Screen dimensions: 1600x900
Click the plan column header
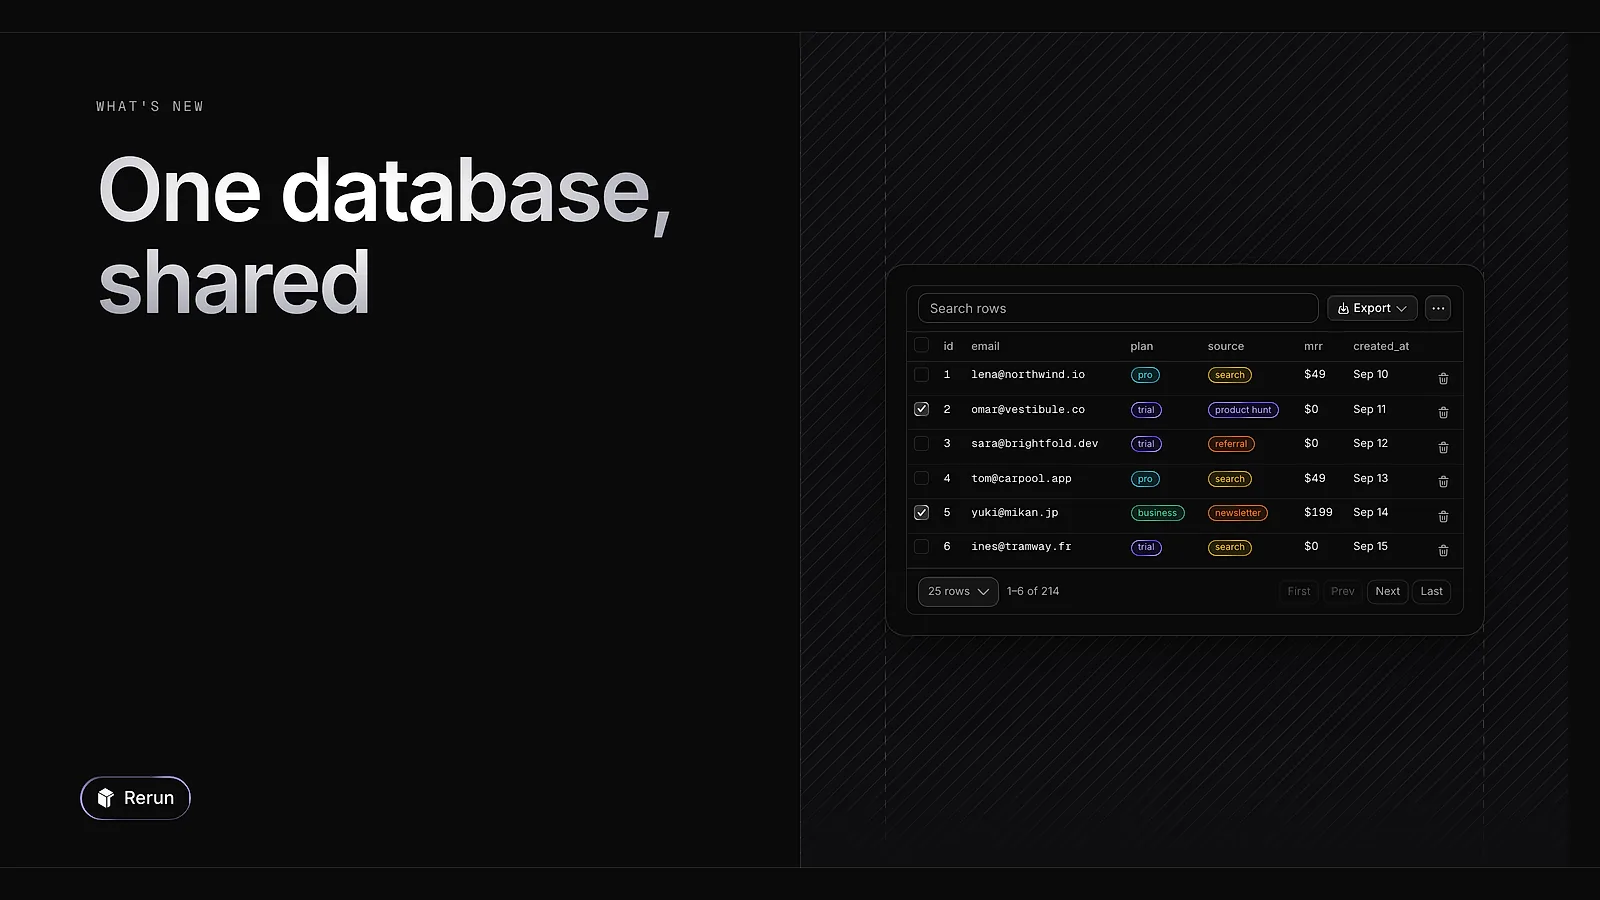1141,346
